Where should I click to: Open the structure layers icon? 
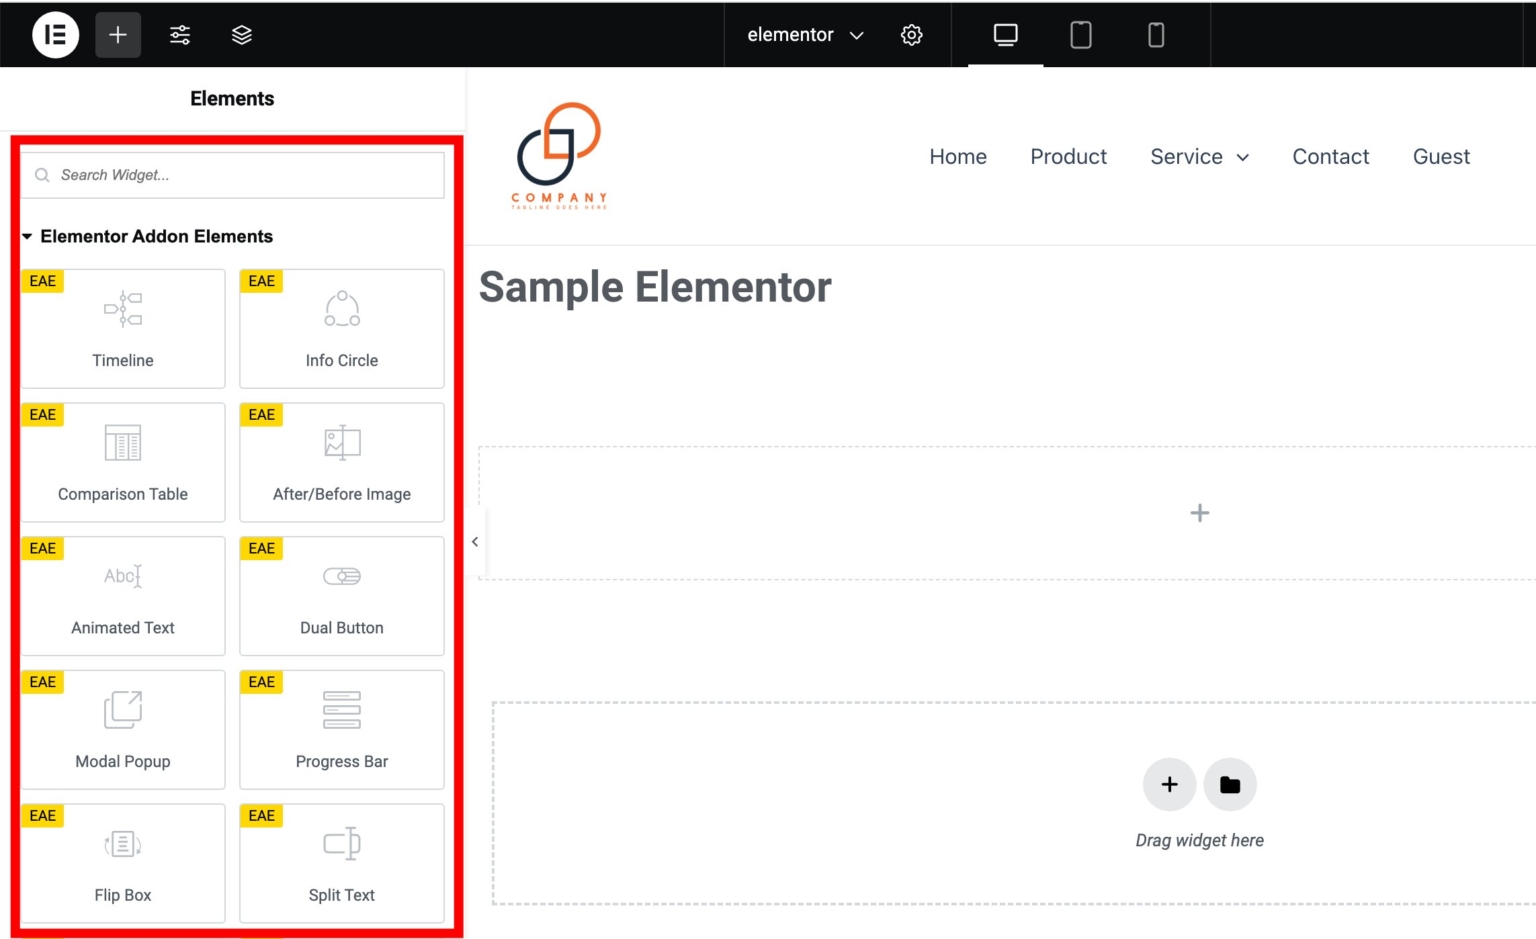[242, 35]
